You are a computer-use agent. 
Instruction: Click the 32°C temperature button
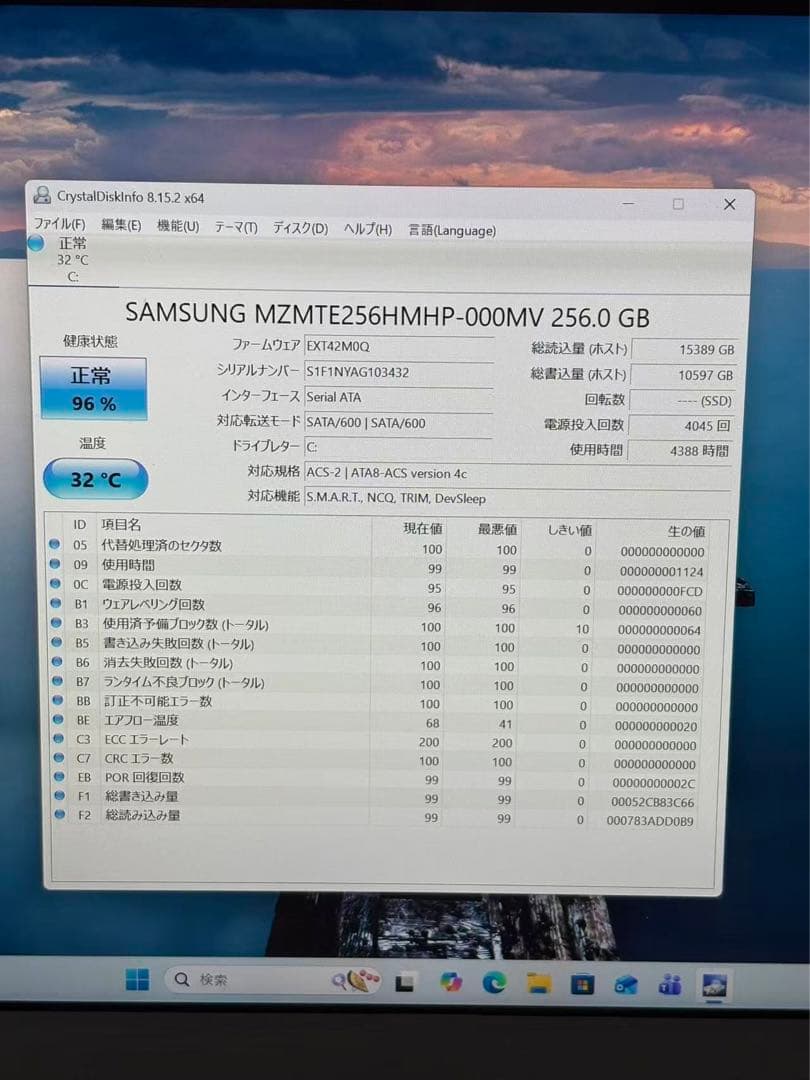point(93,479)
